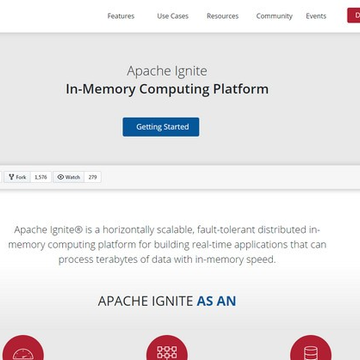Viewport: 360px width, 360px height.
Task: Click the Getting Started button
Action: coord(161,127)
